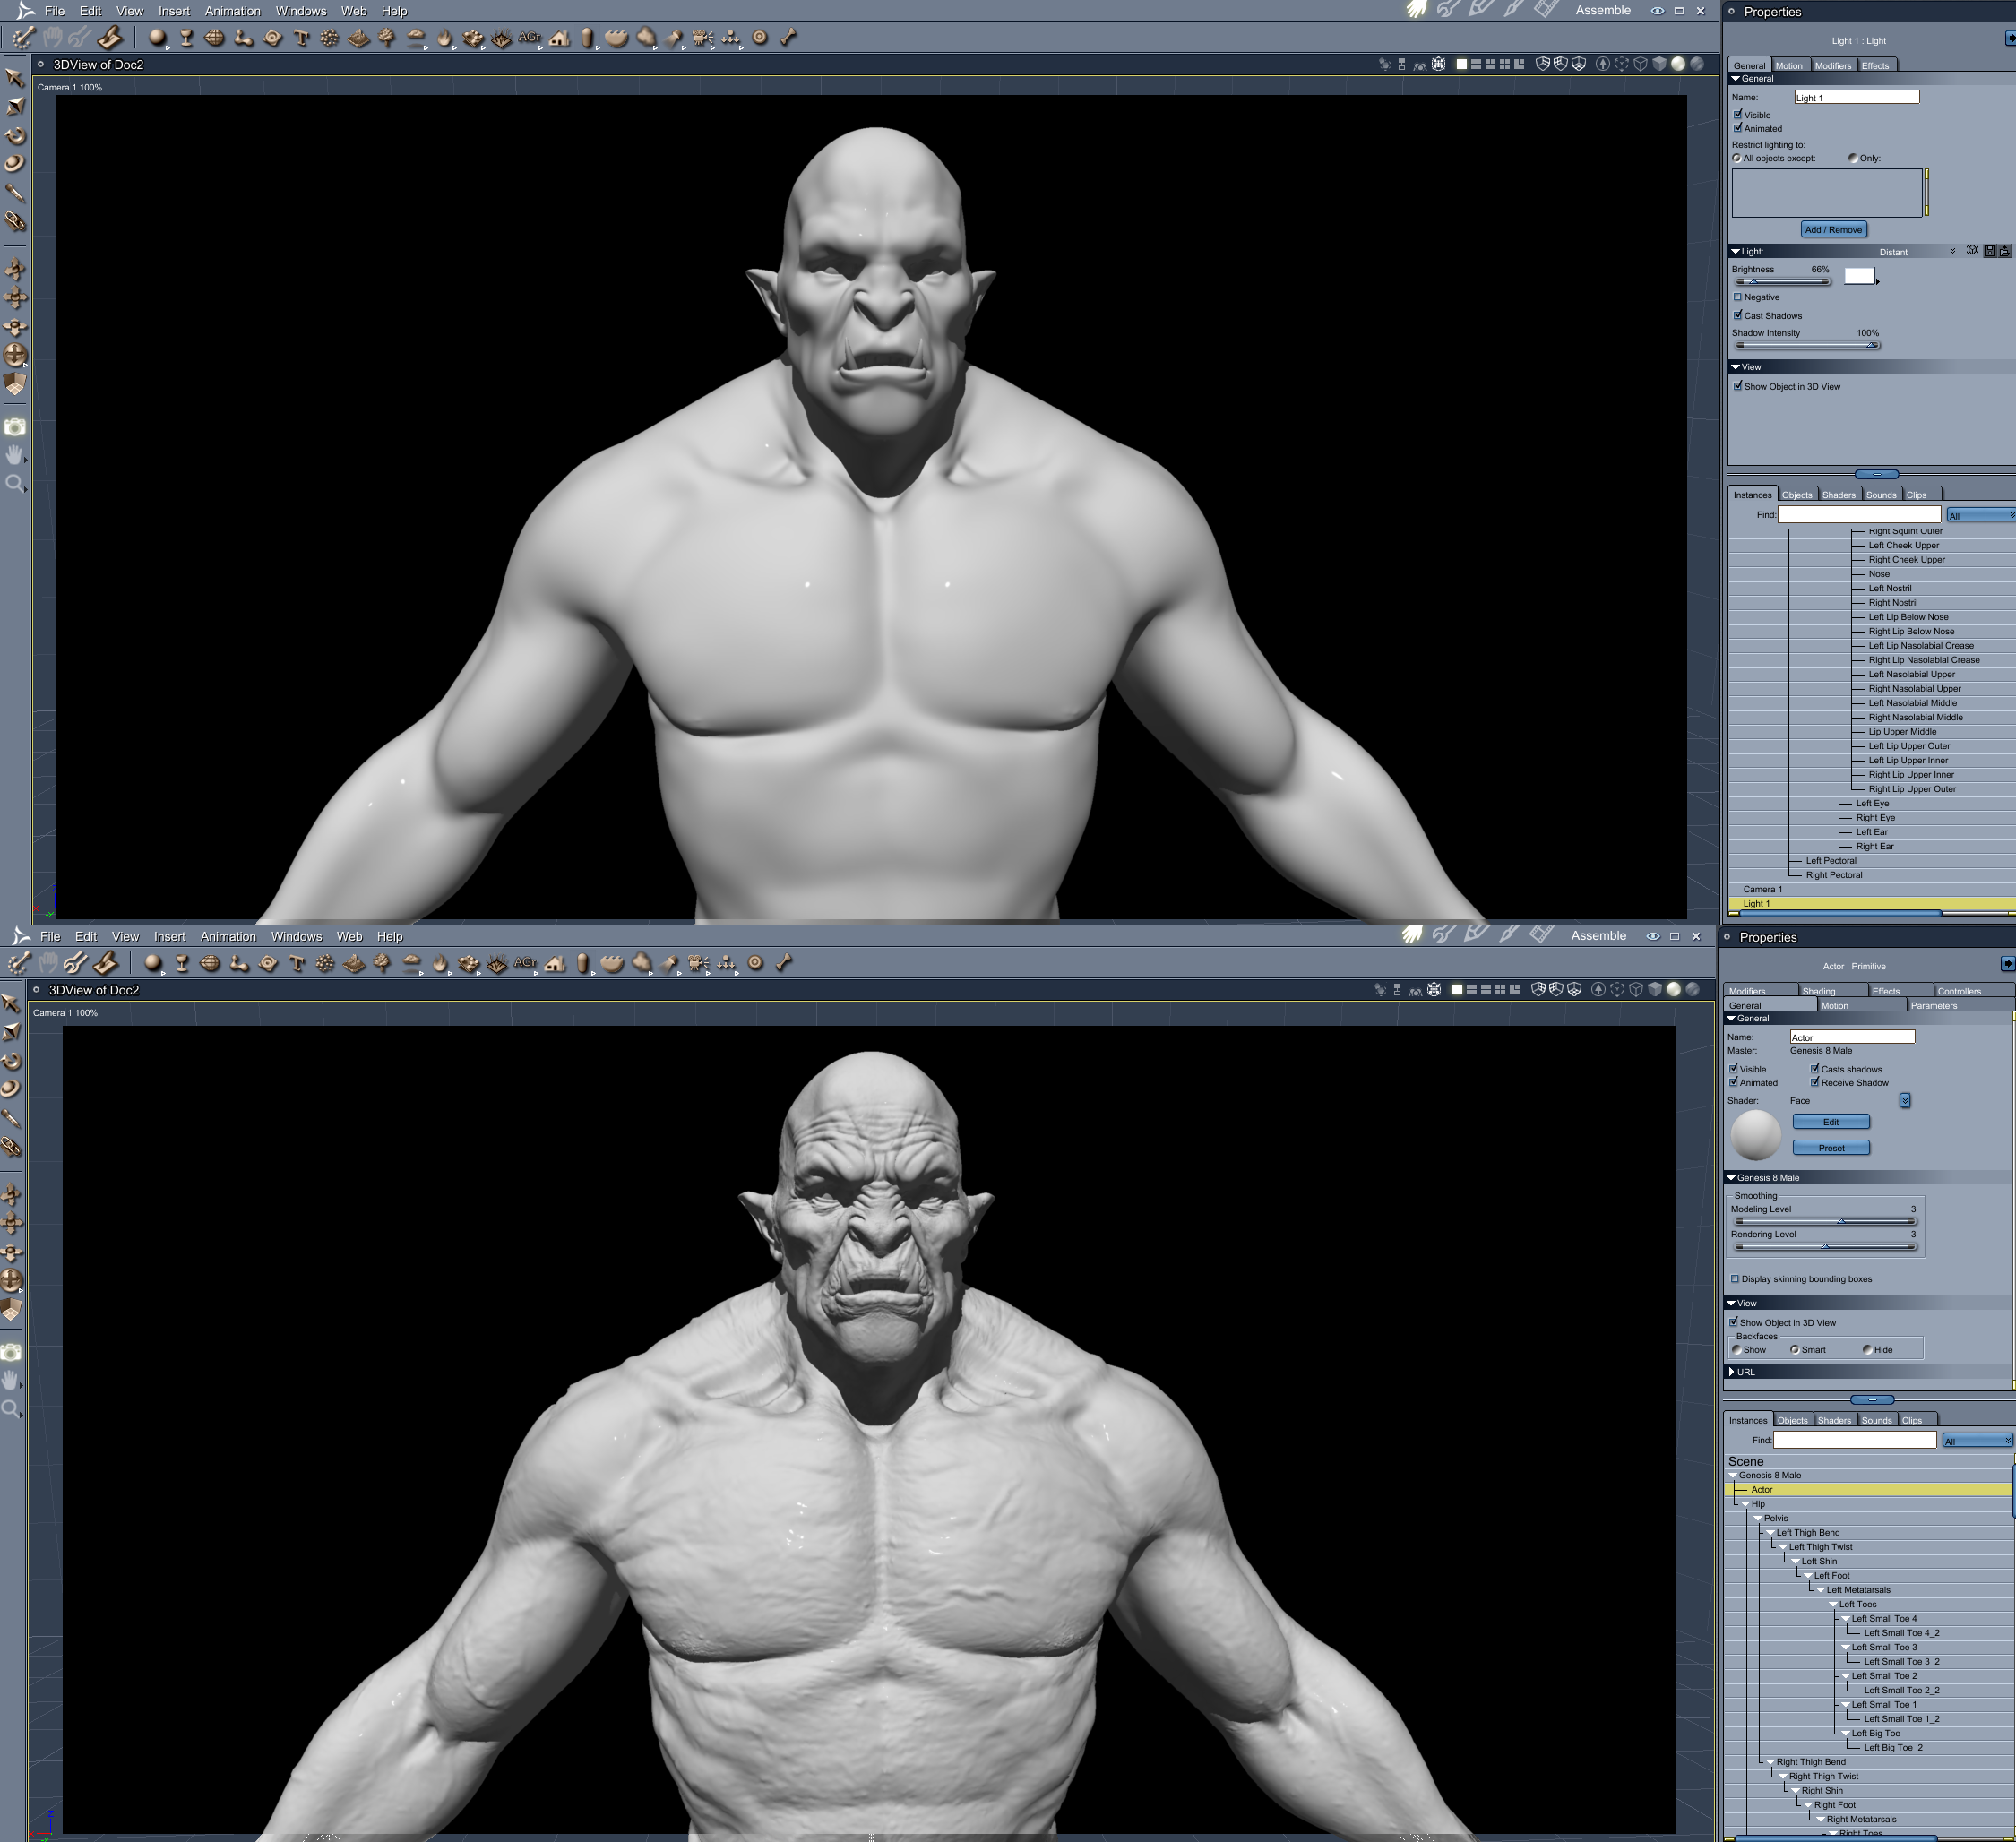2016x1842 pixels.
Task: Toggle the Cast Shadows checkbox
Action: [x=1738, y=315]
